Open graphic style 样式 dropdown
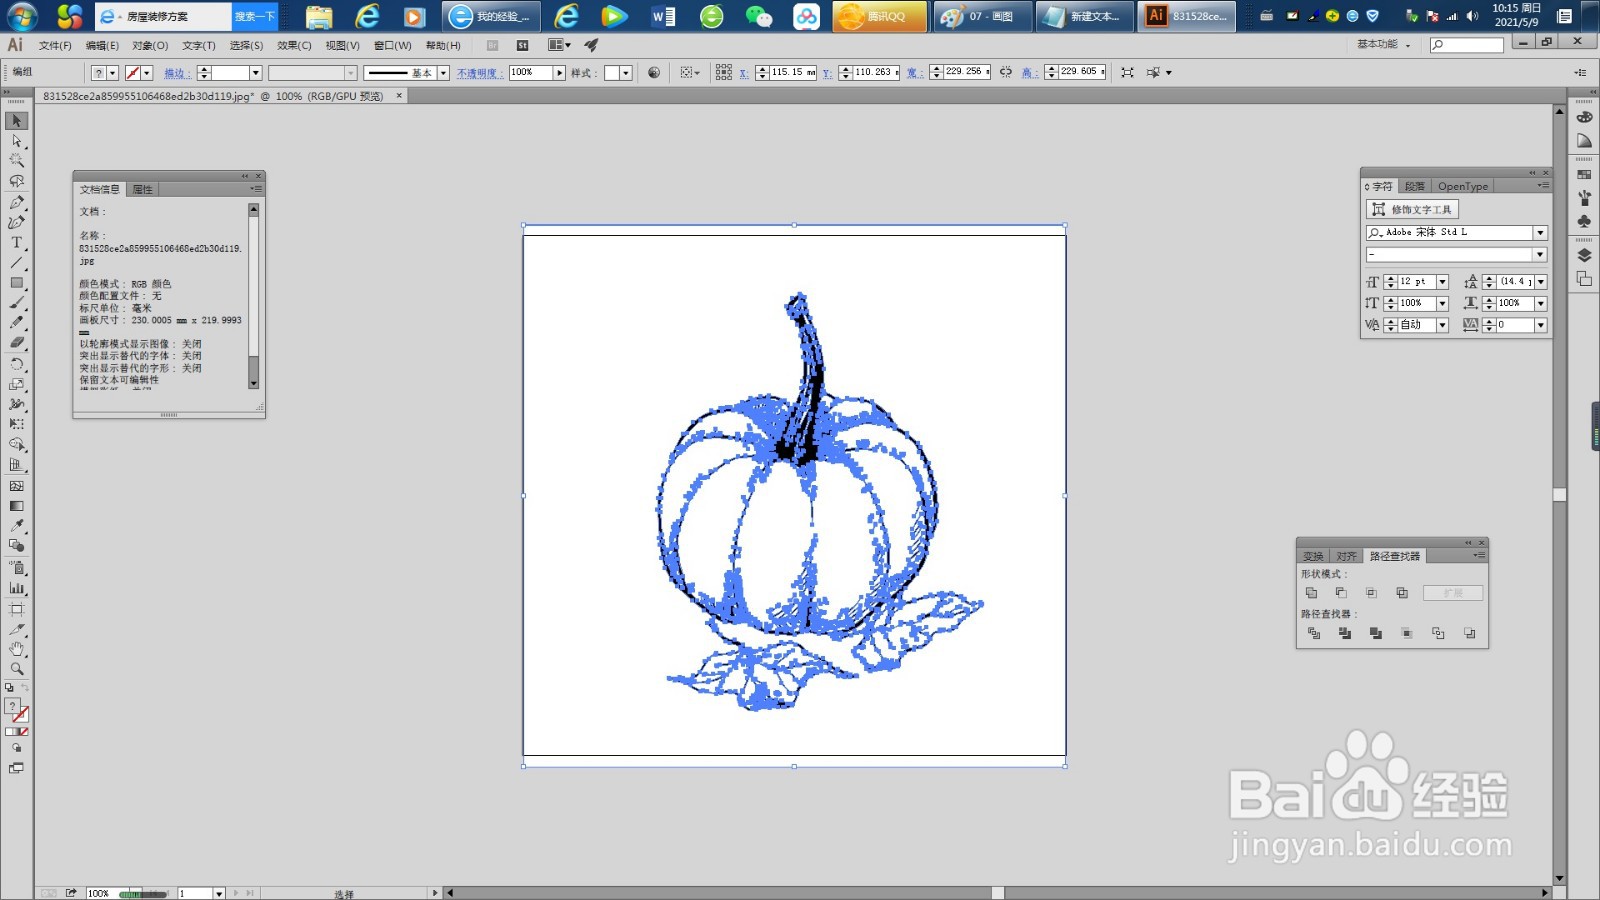The image size is (1600, 900). [x=625, y=73]
